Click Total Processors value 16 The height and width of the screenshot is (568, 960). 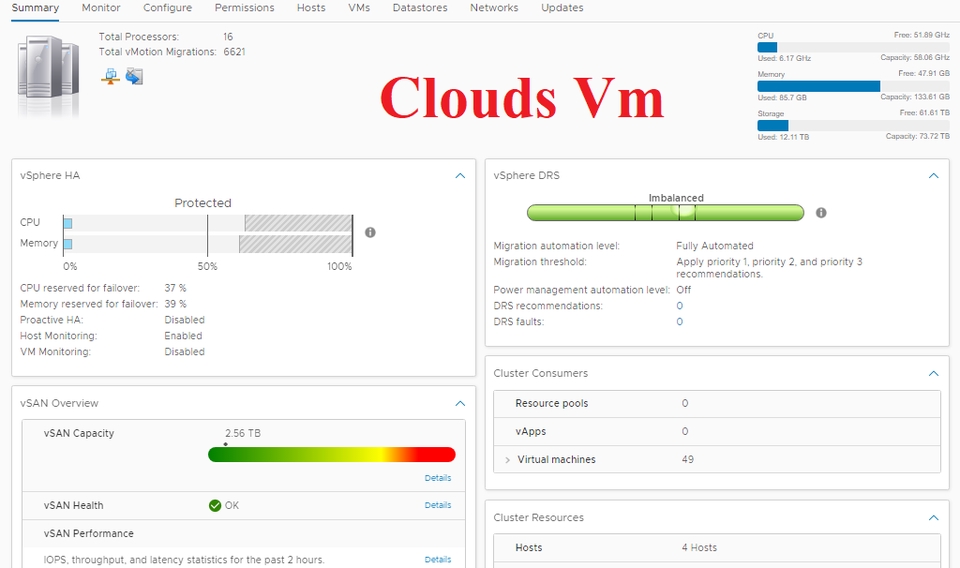[228, 37]
